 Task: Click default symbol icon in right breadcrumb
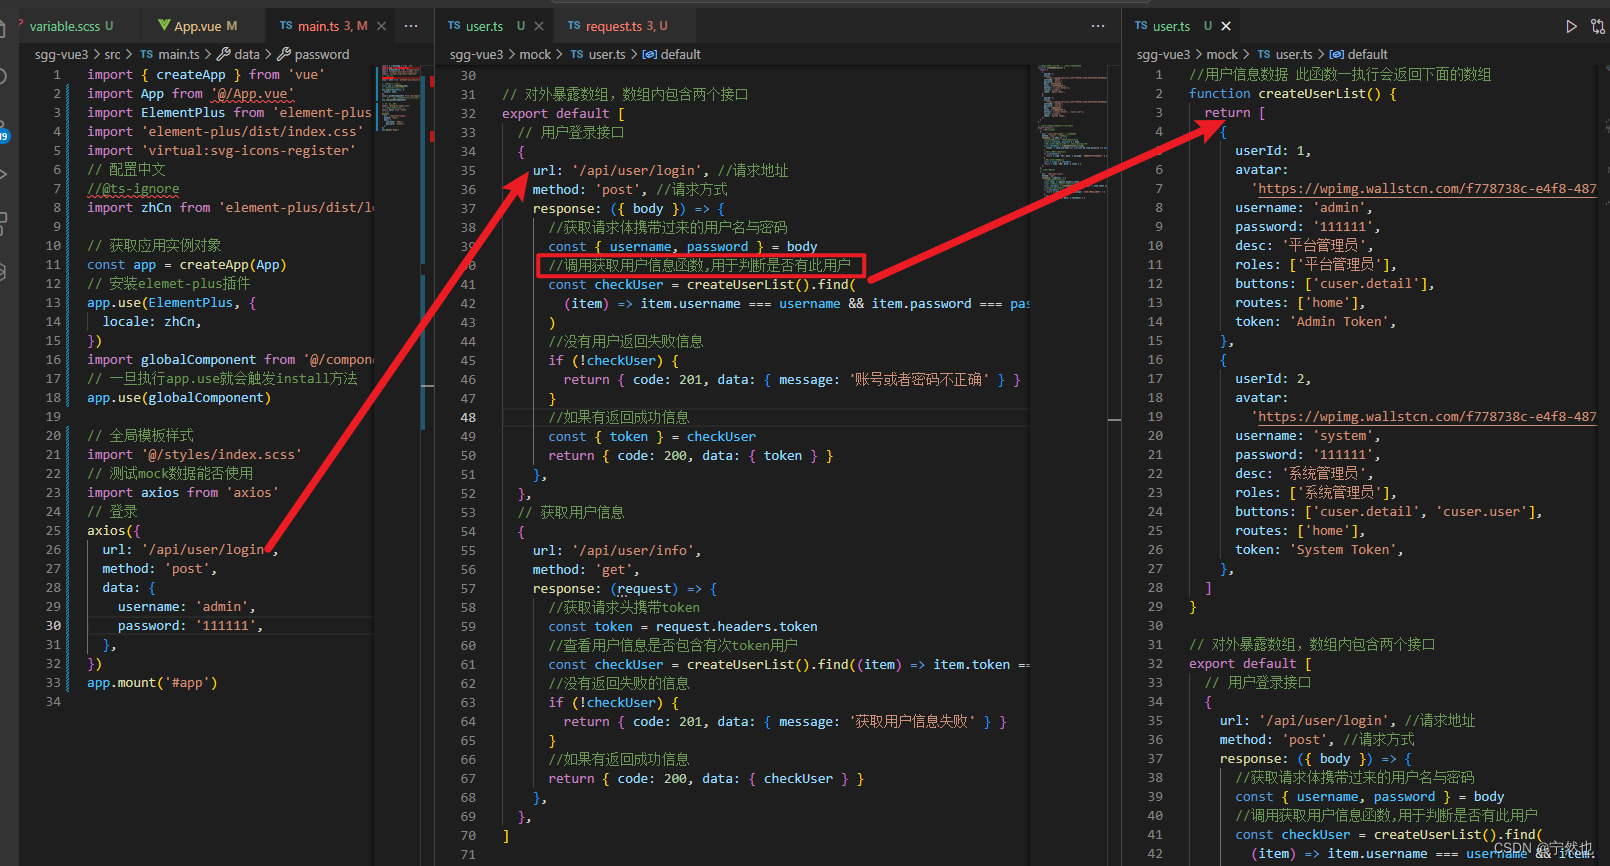(x=1337, y=54)
